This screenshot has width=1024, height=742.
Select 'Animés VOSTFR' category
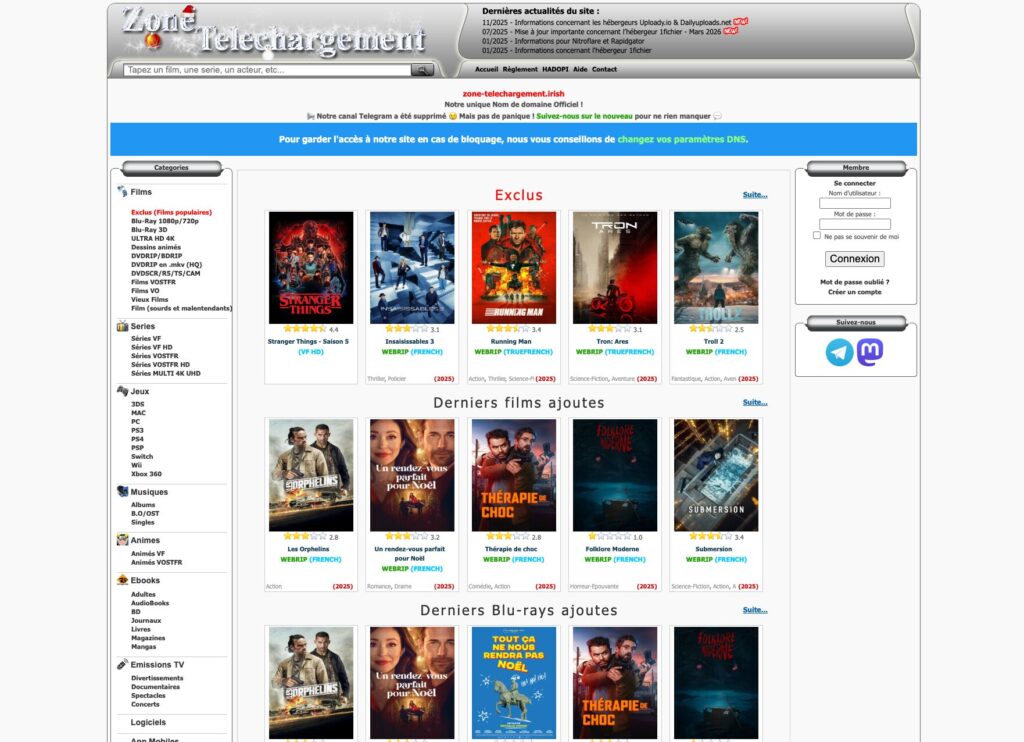coord(157,562)
